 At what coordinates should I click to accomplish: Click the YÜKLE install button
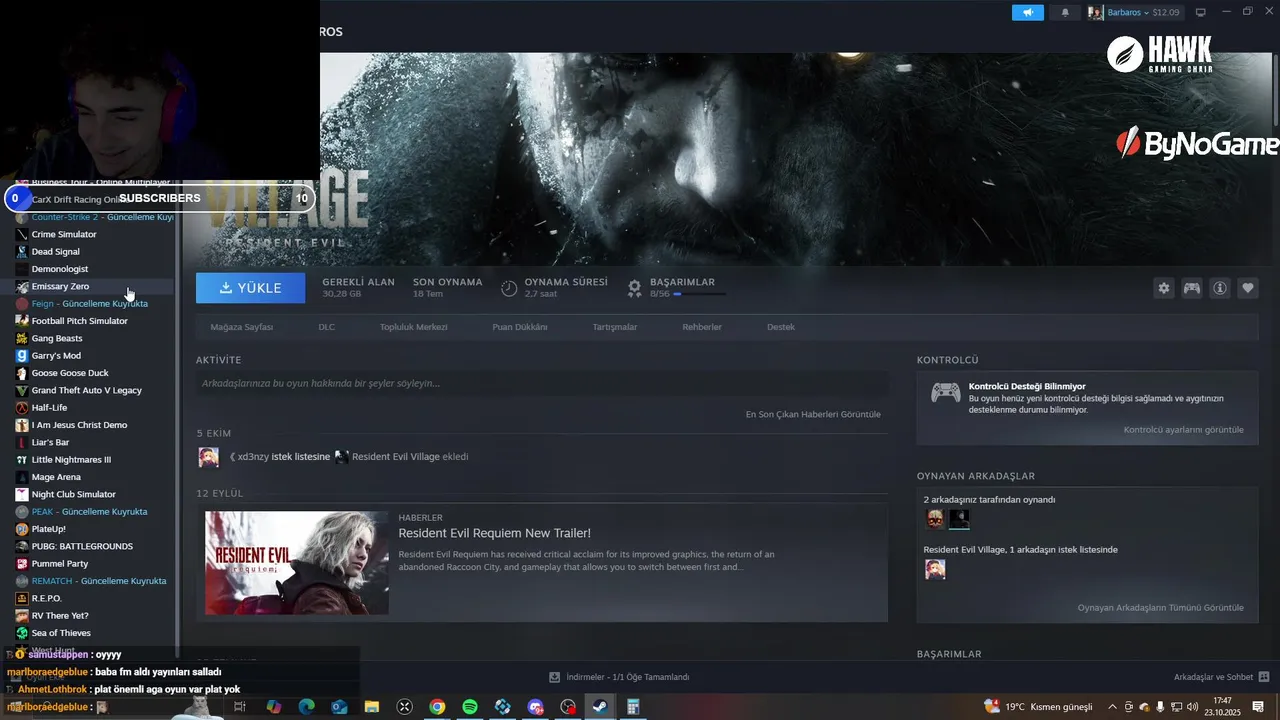click(251, 288)
